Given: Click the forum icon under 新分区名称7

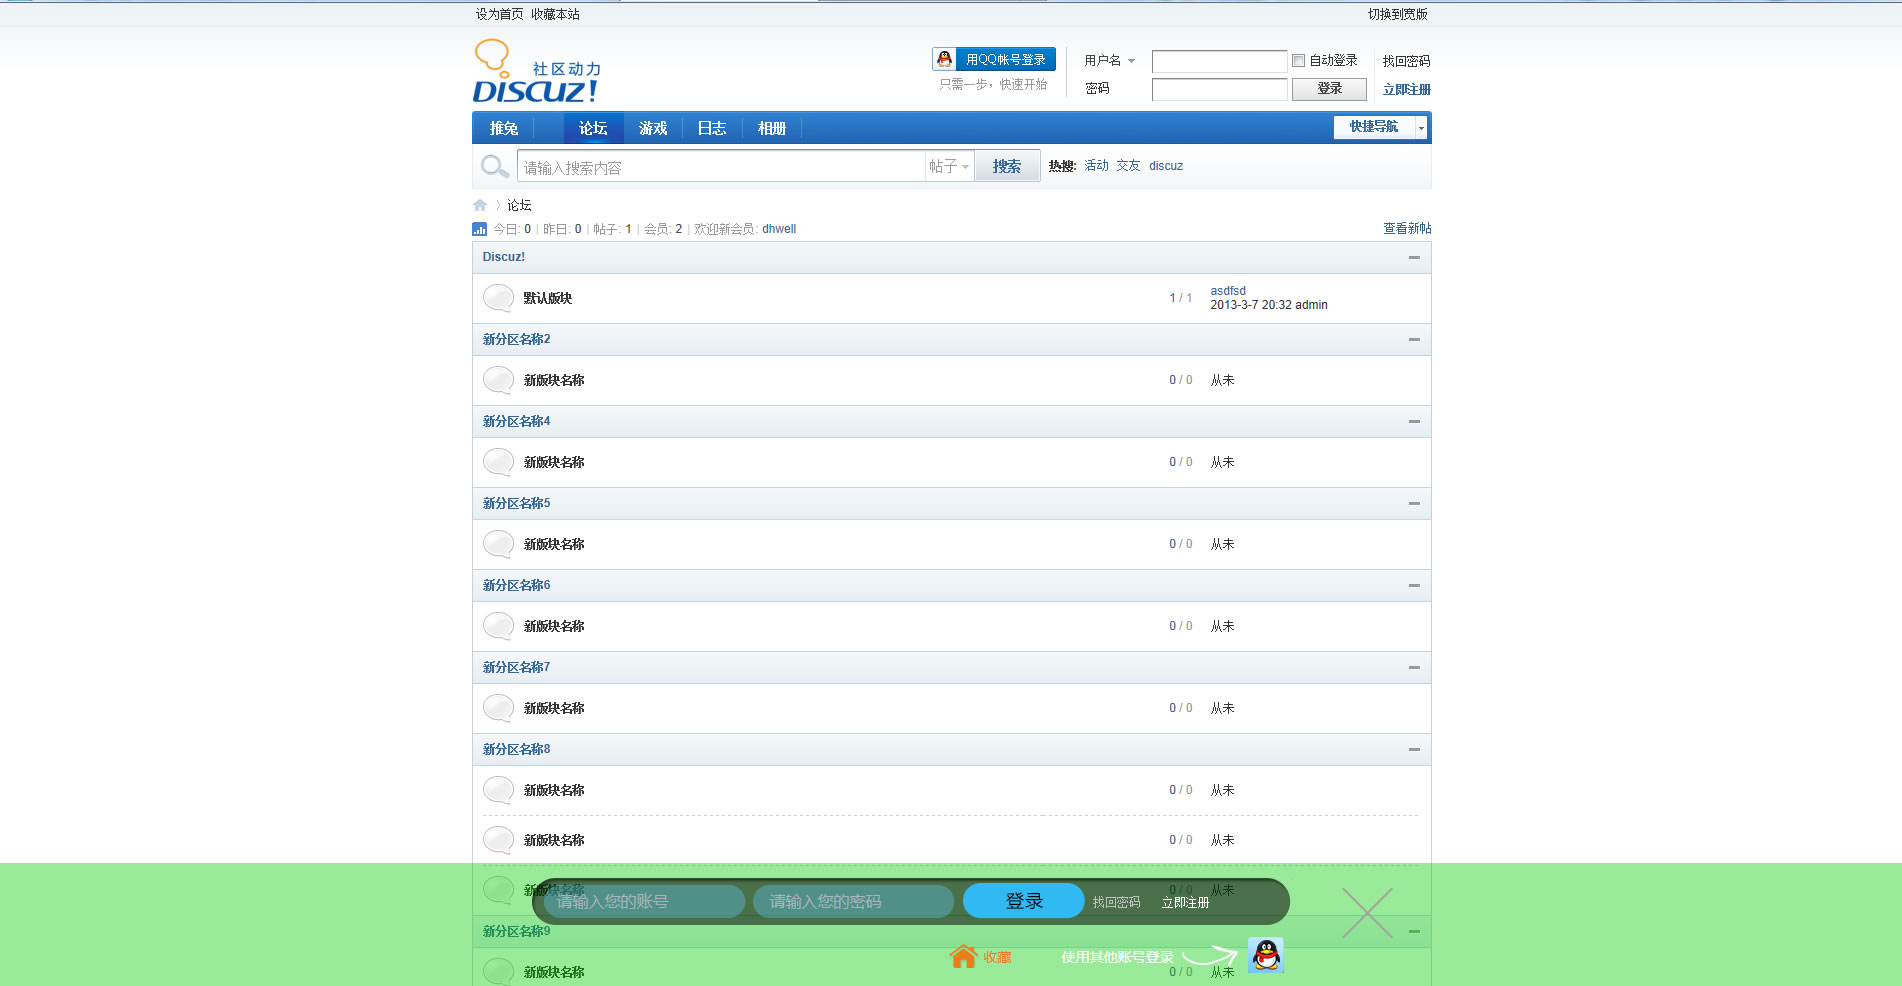Looking at the screenshot, I should [x=498, y=708].
